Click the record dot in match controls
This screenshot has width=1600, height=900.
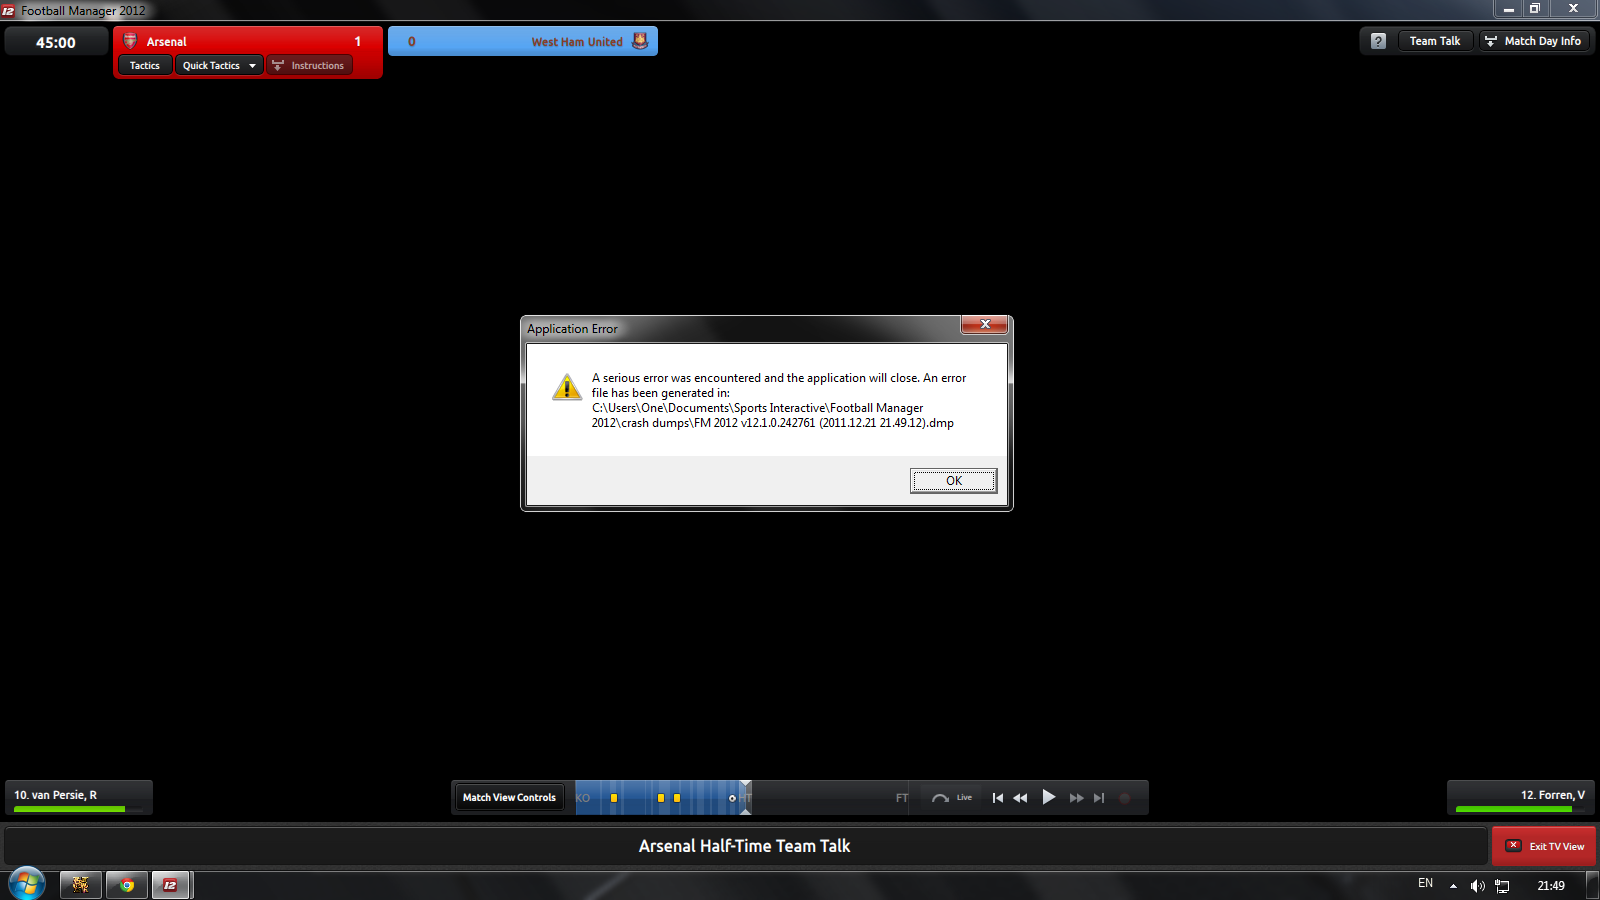click(1125, 798)
